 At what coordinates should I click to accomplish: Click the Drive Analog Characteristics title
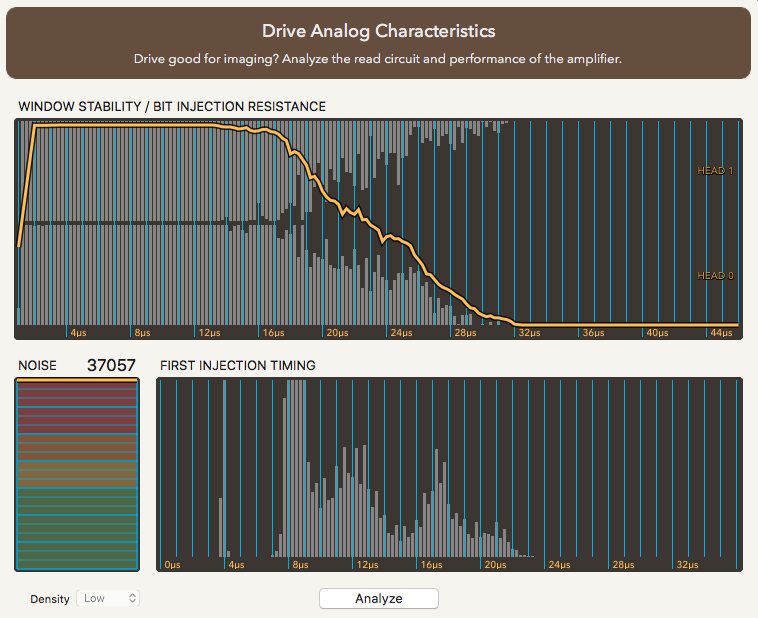[378, 32]
